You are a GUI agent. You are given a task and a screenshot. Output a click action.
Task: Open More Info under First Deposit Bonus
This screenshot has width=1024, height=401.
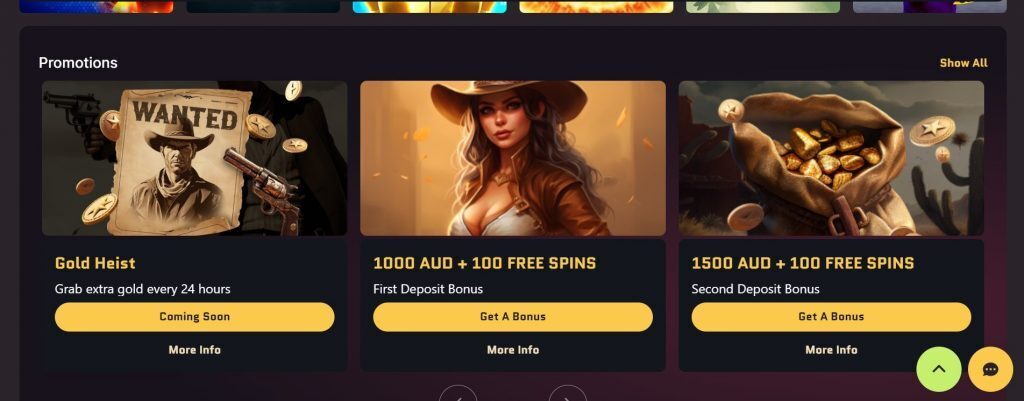point(513,350)
